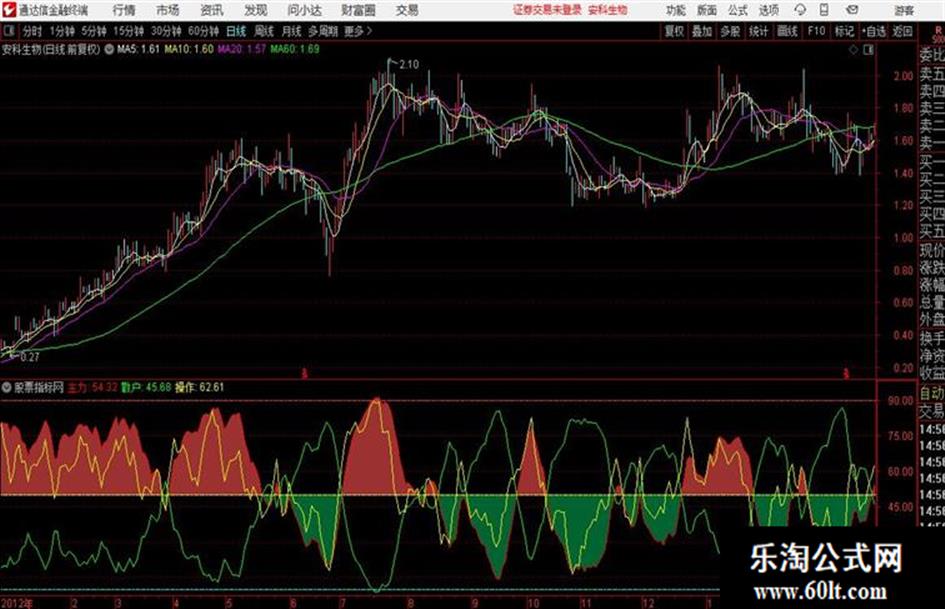Click the 返回 back button
Screen dimensions: 945x609
(902, 31)
